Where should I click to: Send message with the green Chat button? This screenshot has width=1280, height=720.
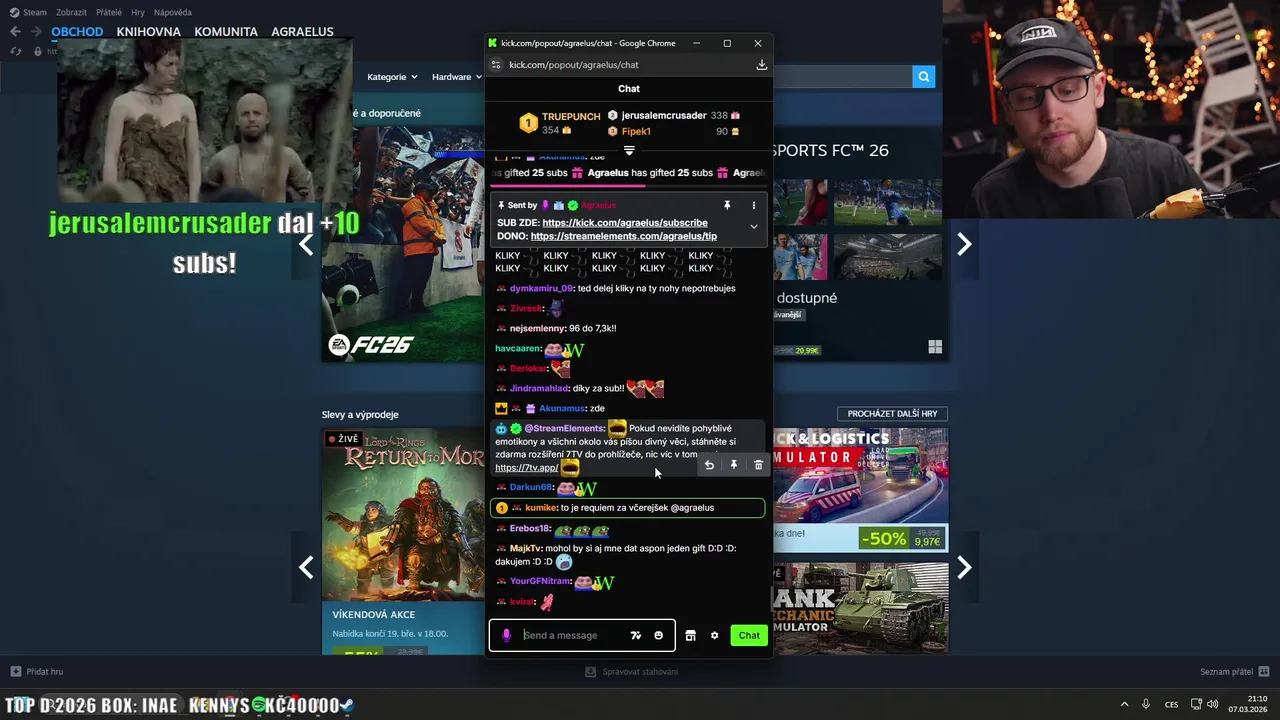749,635
